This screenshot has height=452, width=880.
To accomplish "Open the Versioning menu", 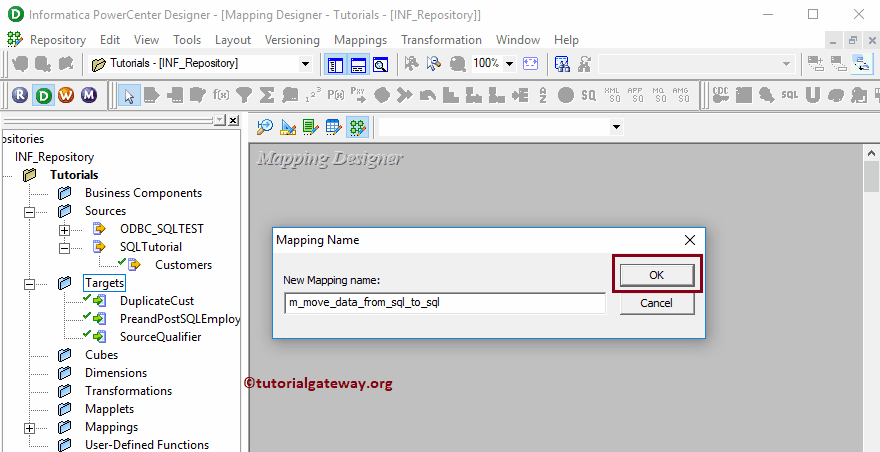I will pyautogui.click(x=292, y=40).
